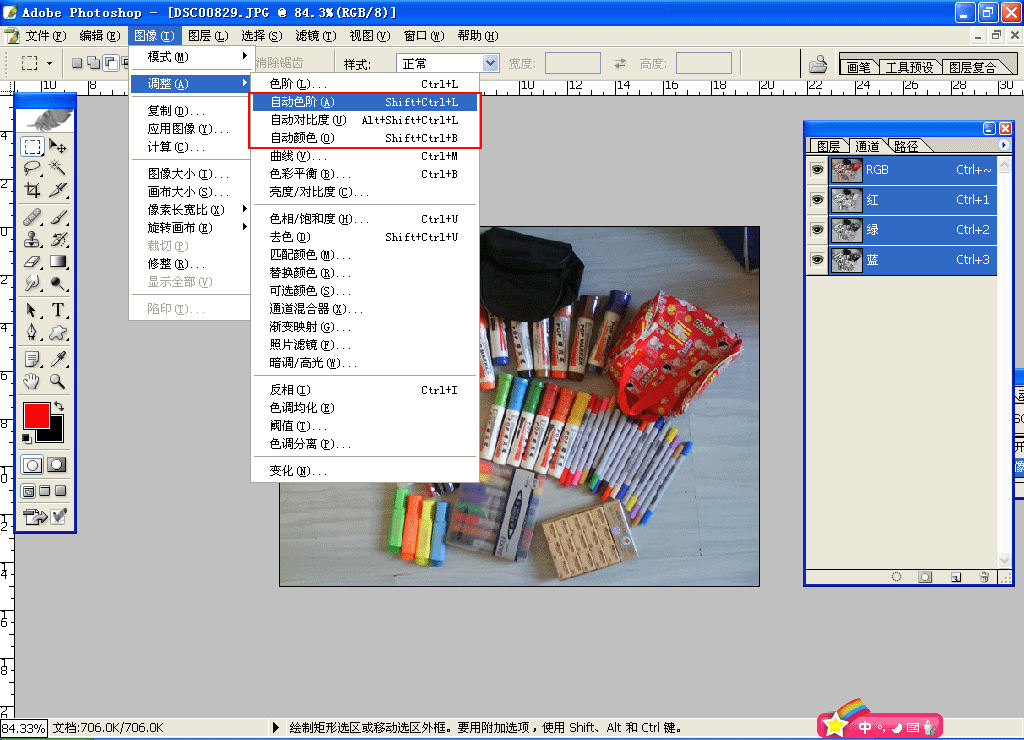Activate the Type tool
The image size is (1024, 740).
click(x=57, y=310)
